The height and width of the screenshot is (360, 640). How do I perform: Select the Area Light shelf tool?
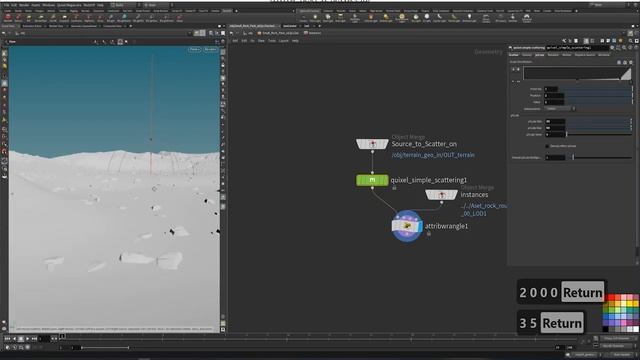tap(340, 18)
